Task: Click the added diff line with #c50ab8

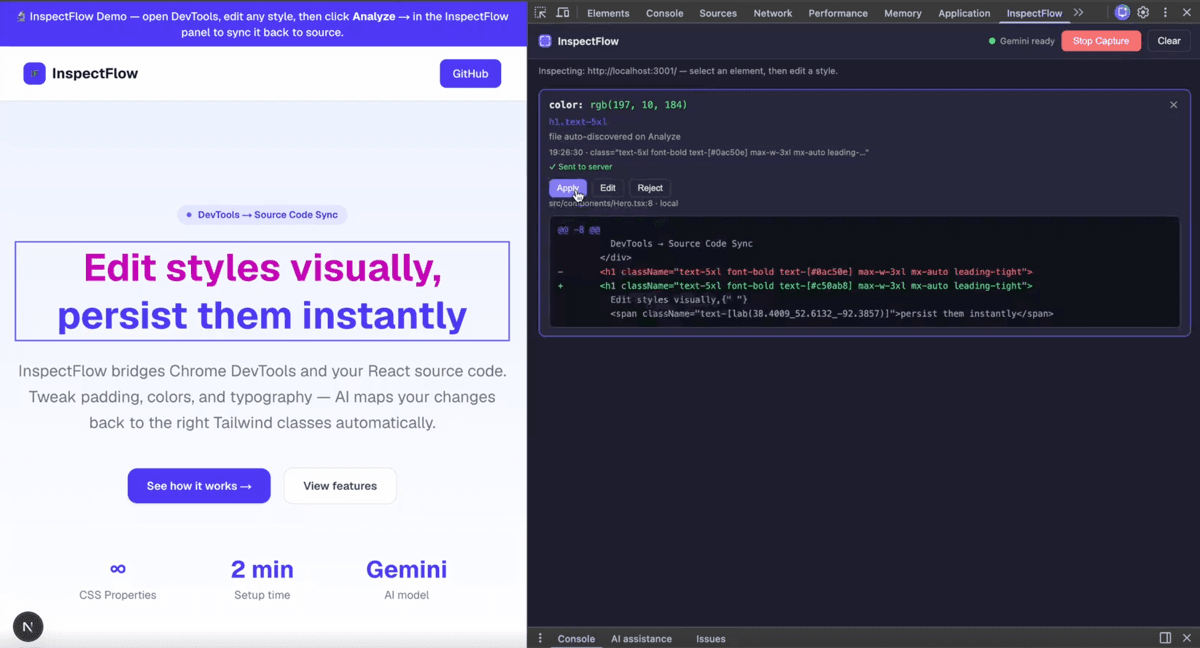Action: coord(816,286)
